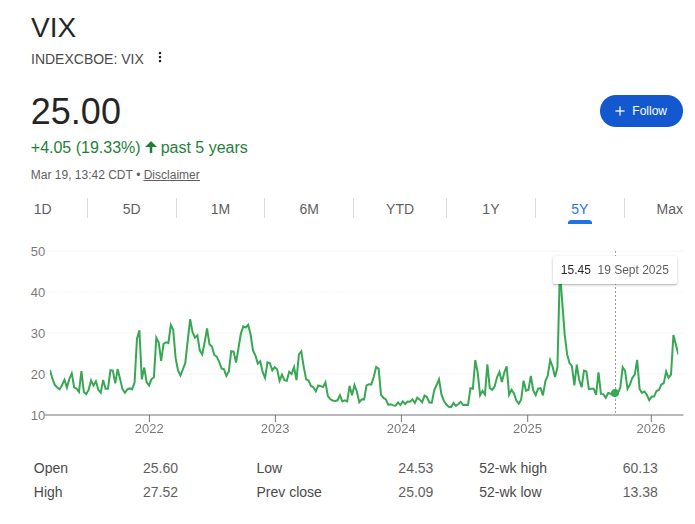Click the 52-wk high label
Viewport: 695px width, 524px height.
513,468
